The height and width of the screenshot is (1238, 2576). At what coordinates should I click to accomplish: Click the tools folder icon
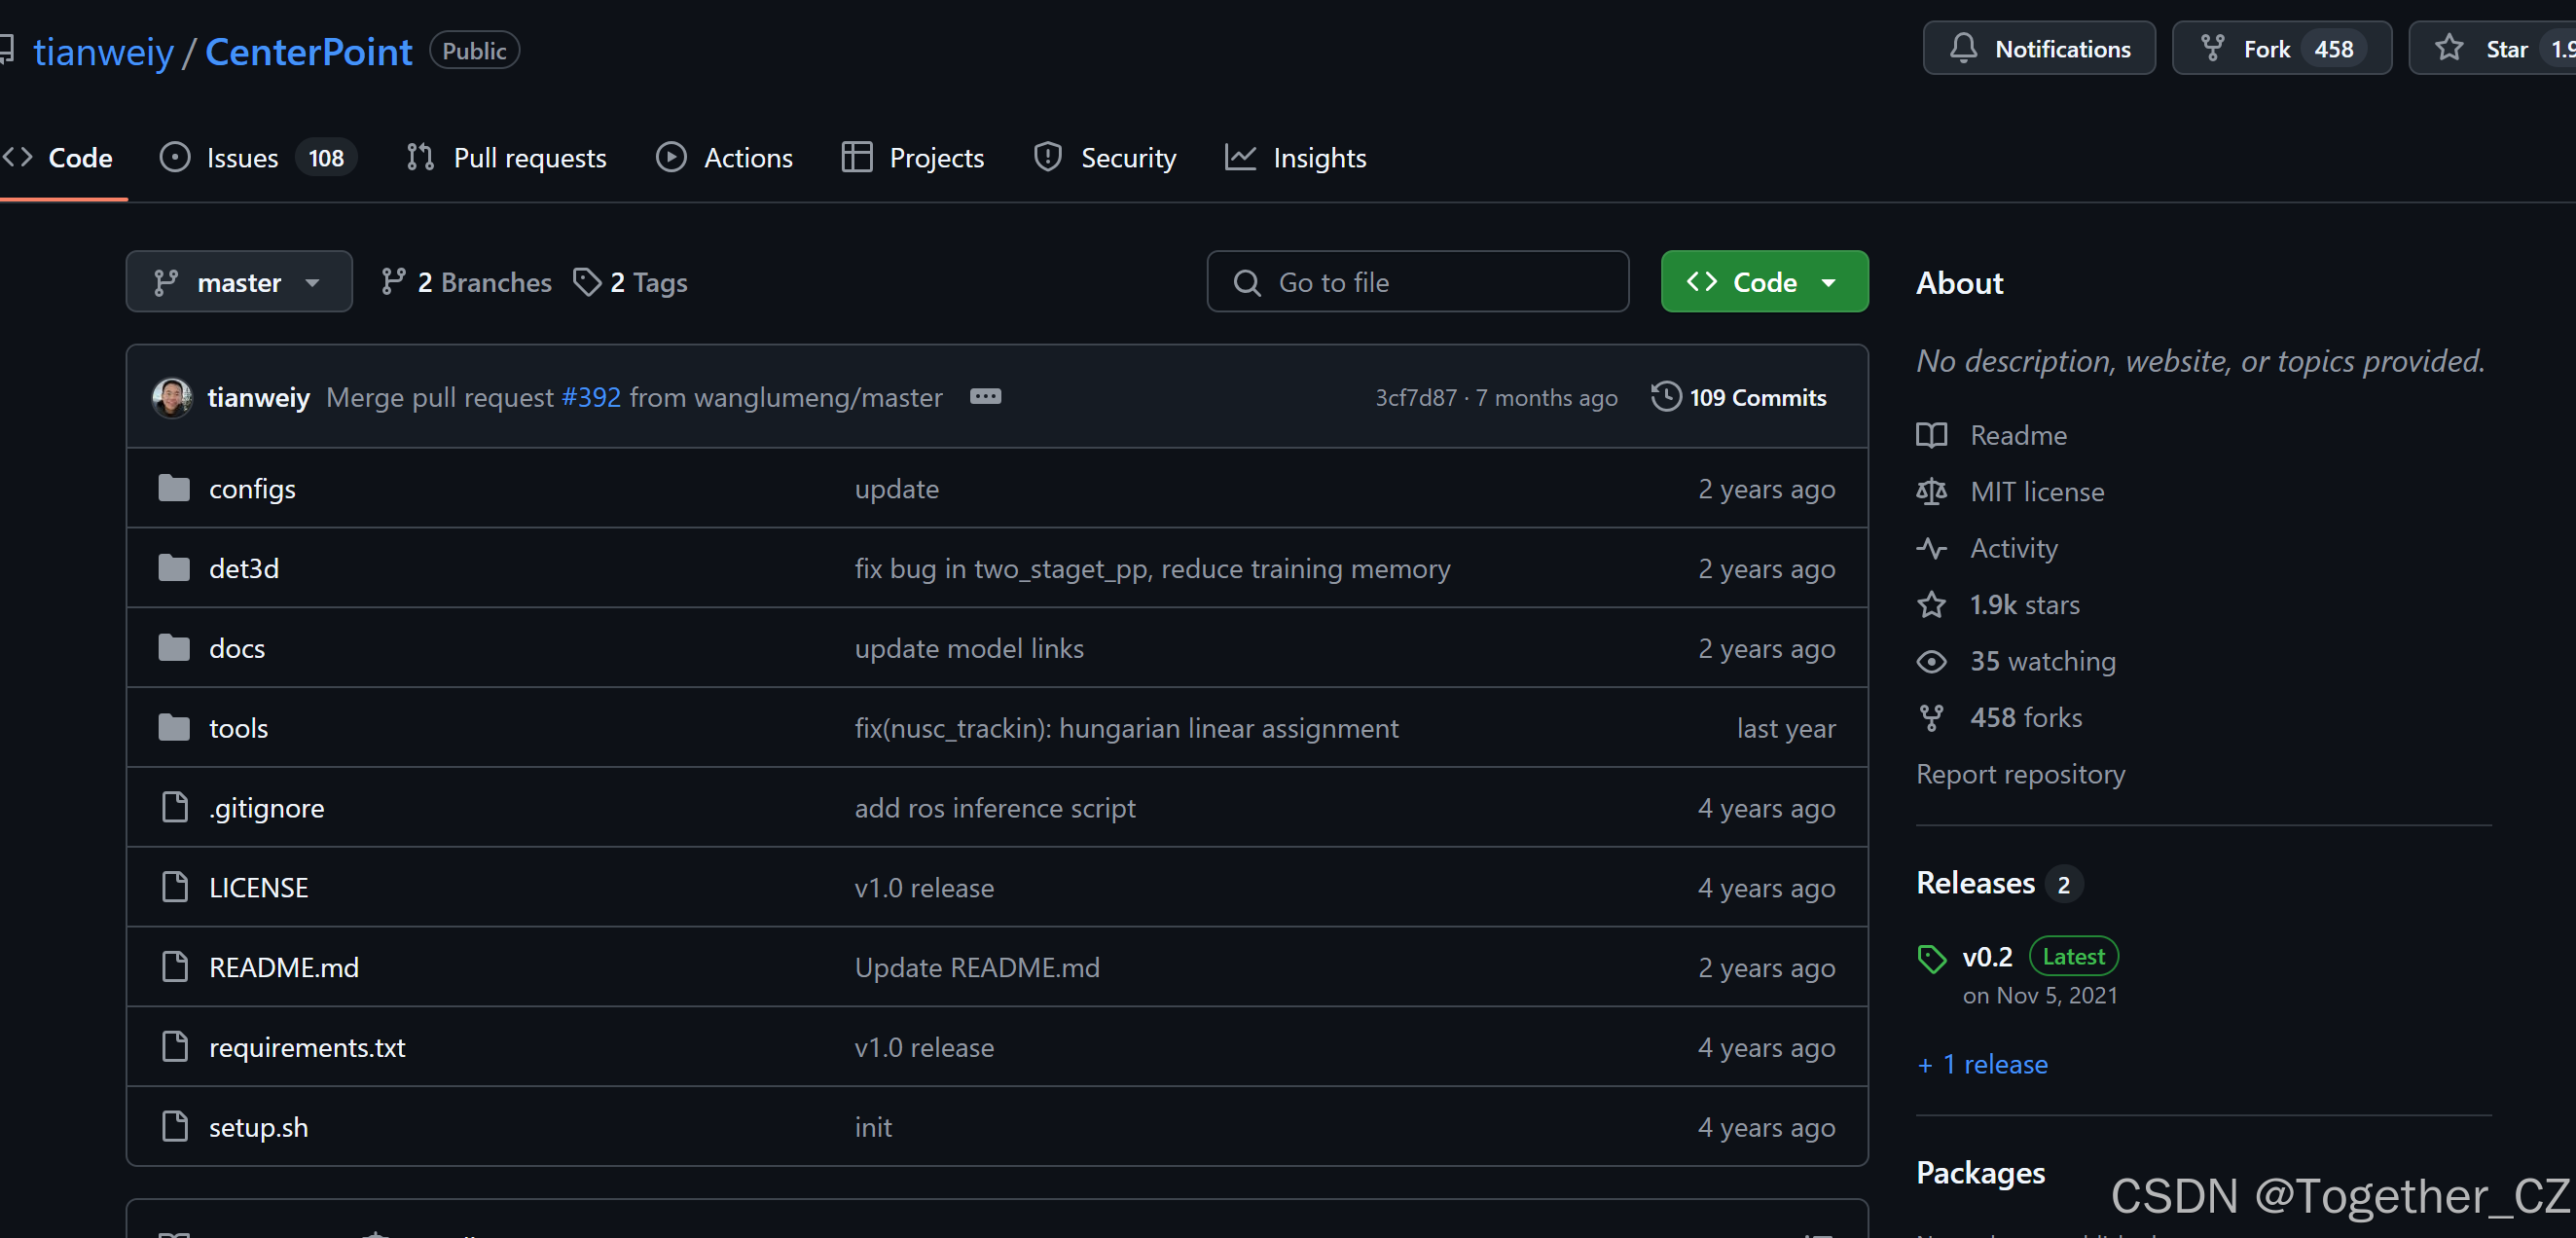tap(174, 728)
